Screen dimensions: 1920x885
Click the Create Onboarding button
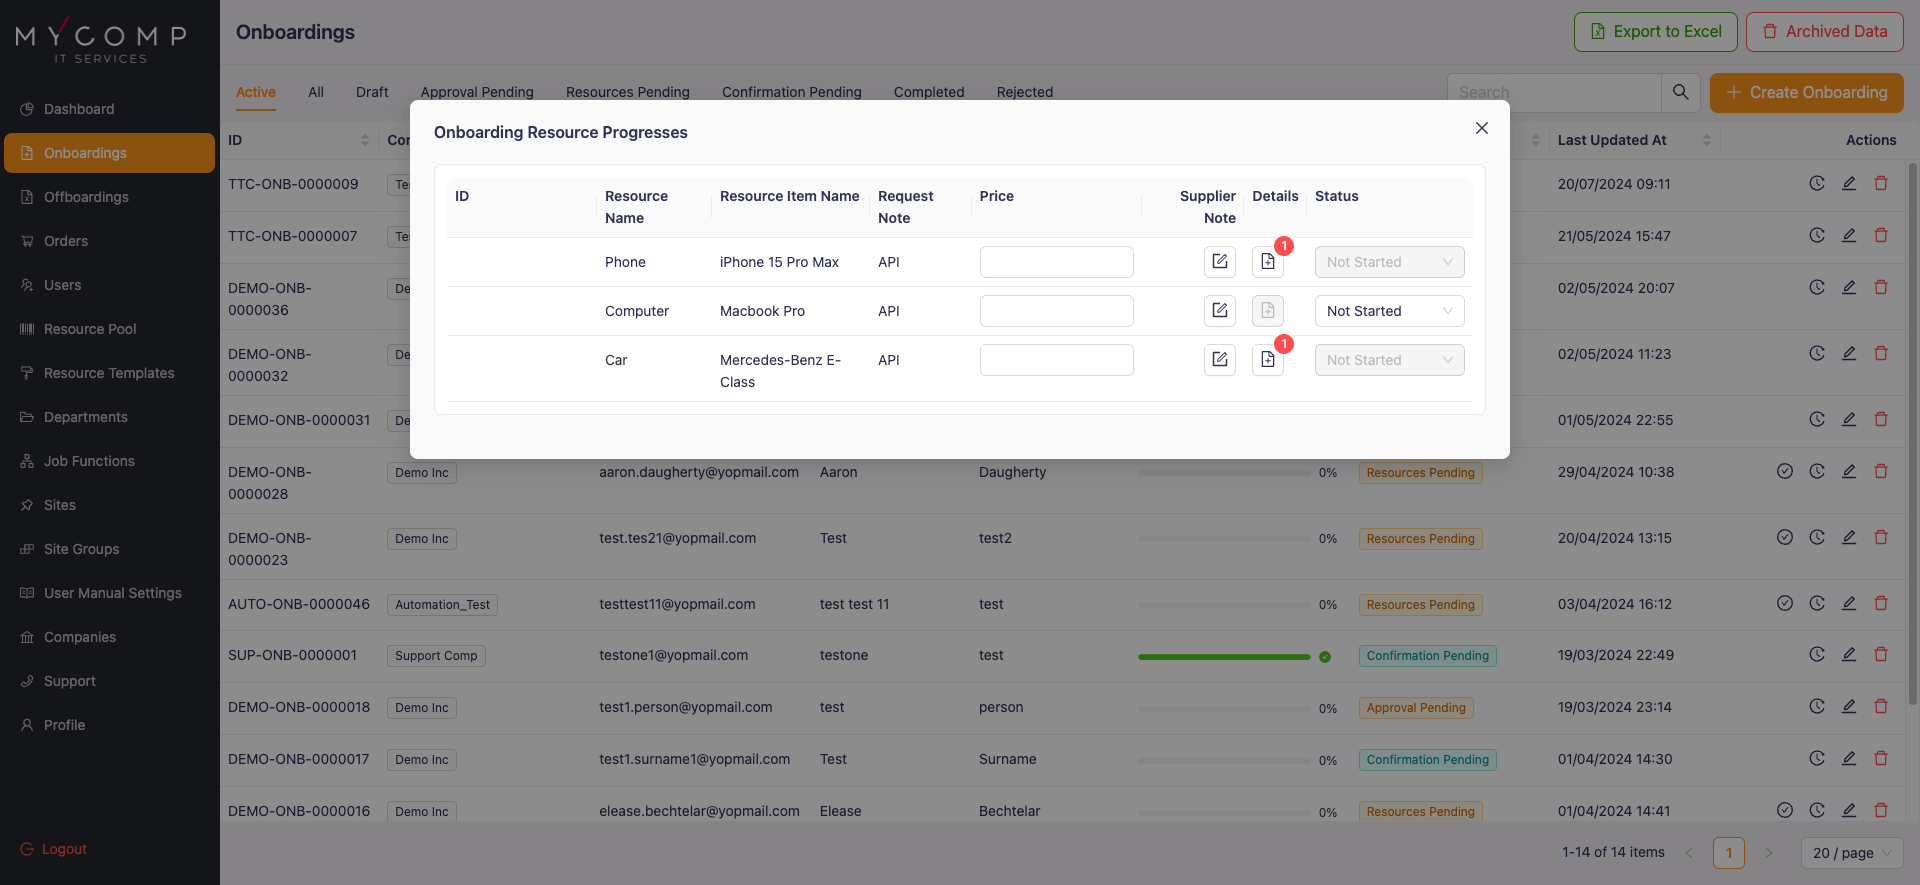click(x=1806, y=92)
